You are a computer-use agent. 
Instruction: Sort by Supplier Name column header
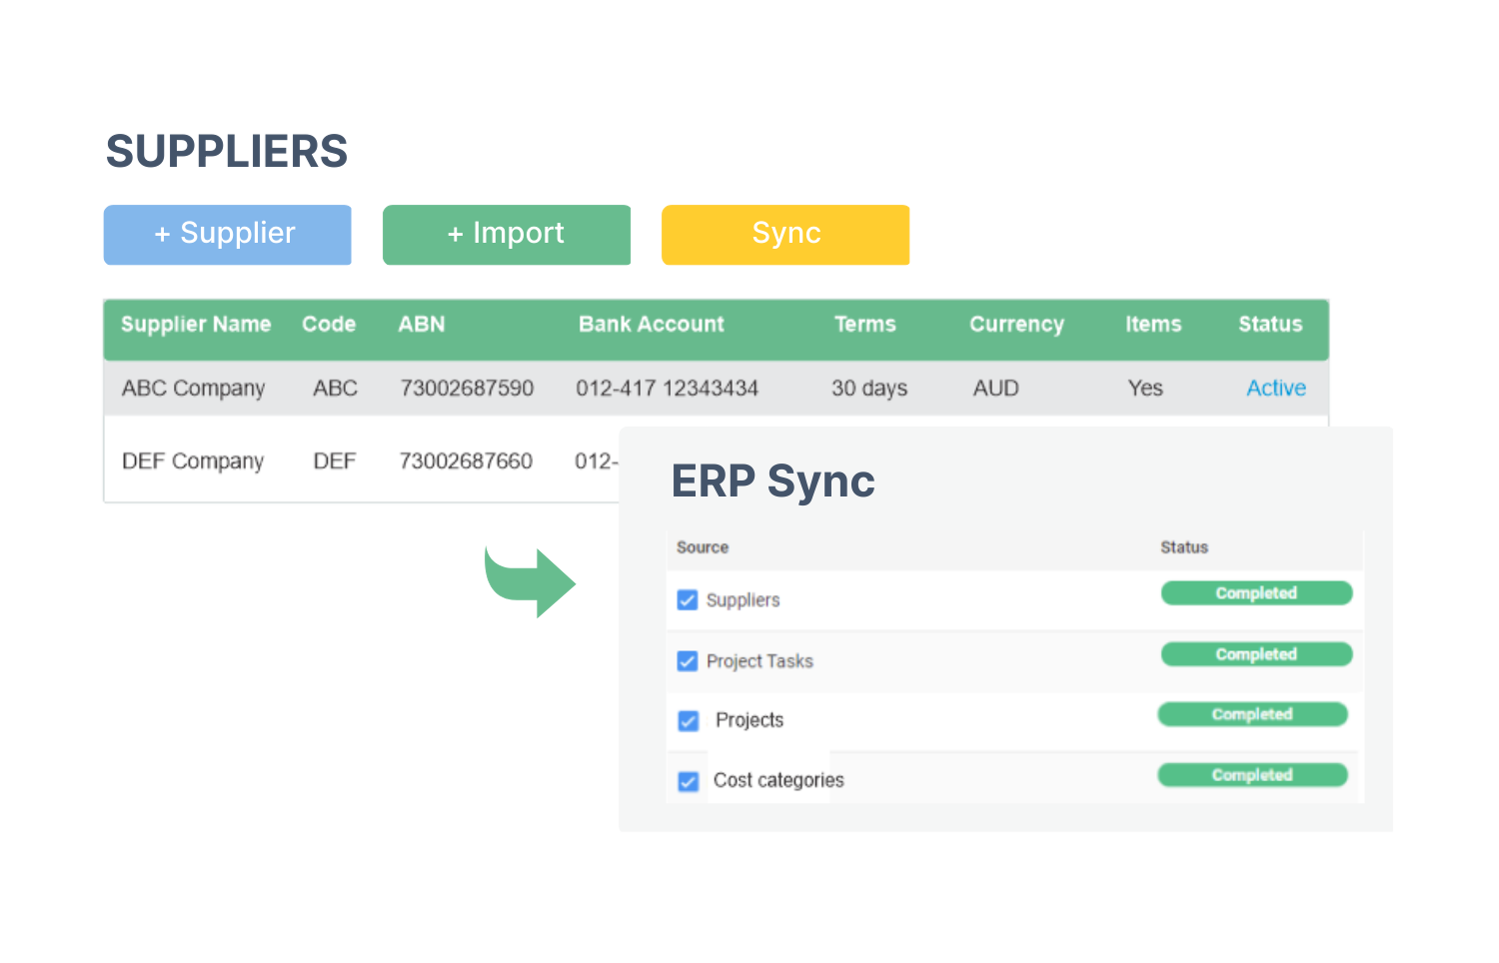tap(196, 324)
